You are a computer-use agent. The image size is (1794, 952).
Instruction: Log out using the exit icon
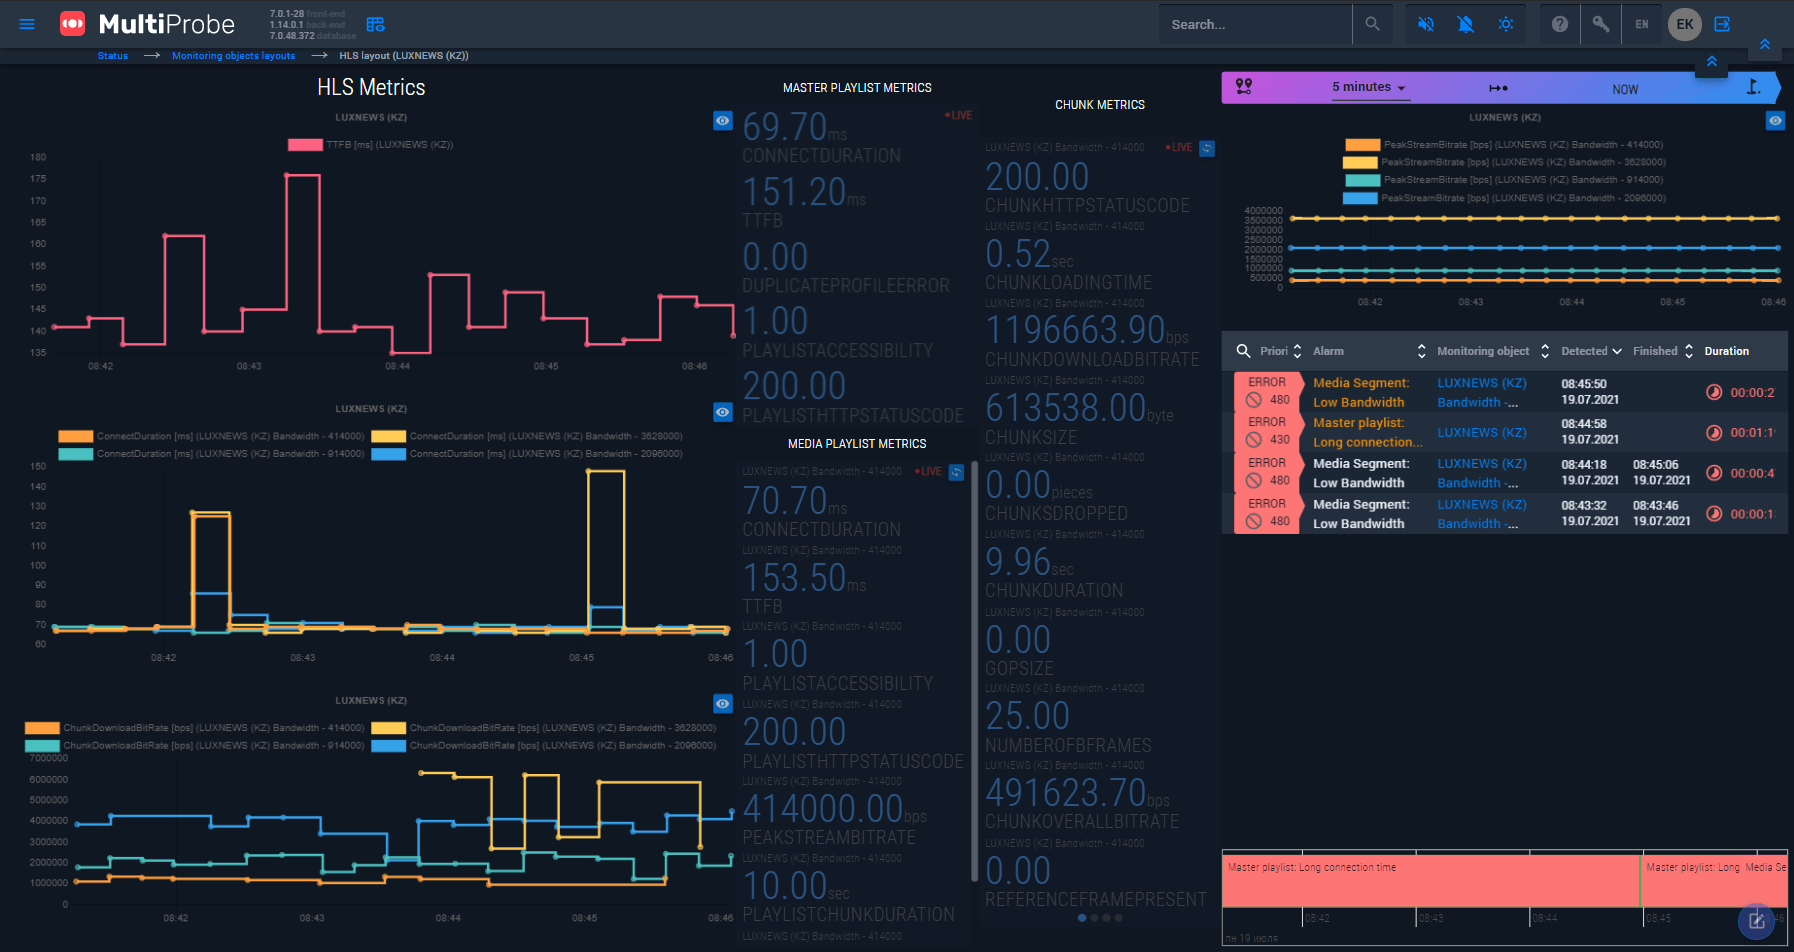1722,24
